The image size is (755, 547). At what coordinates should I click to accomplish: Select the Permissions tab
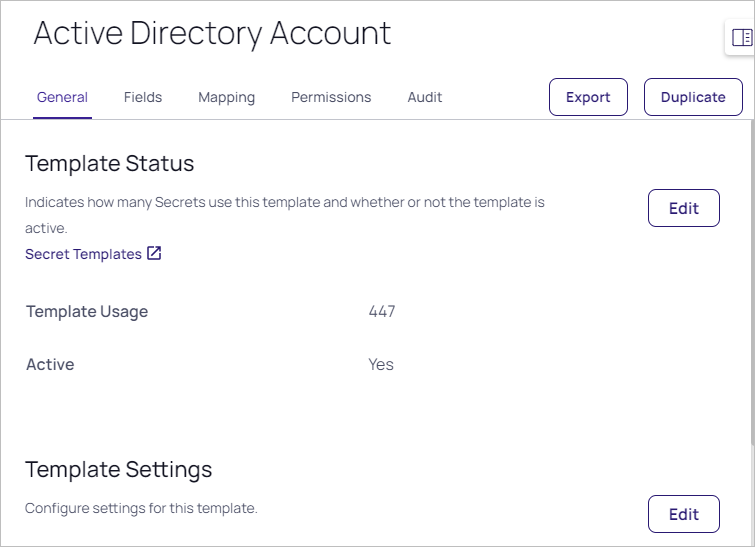(331, 97)
